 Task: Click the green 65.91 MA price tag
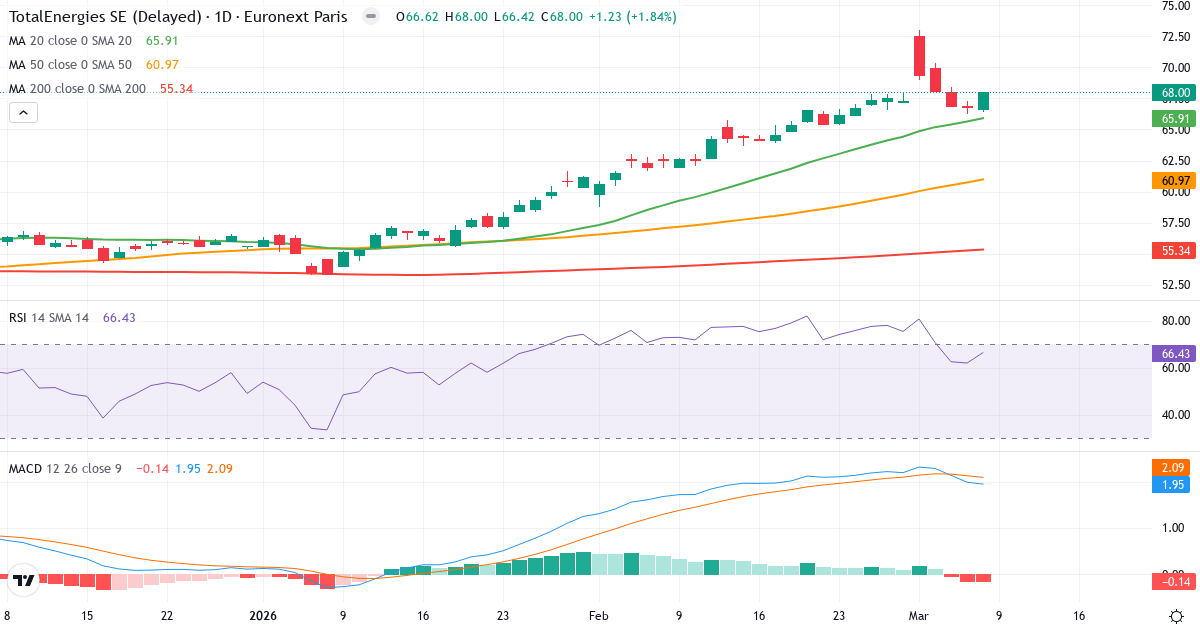[x=1174, y=119]
